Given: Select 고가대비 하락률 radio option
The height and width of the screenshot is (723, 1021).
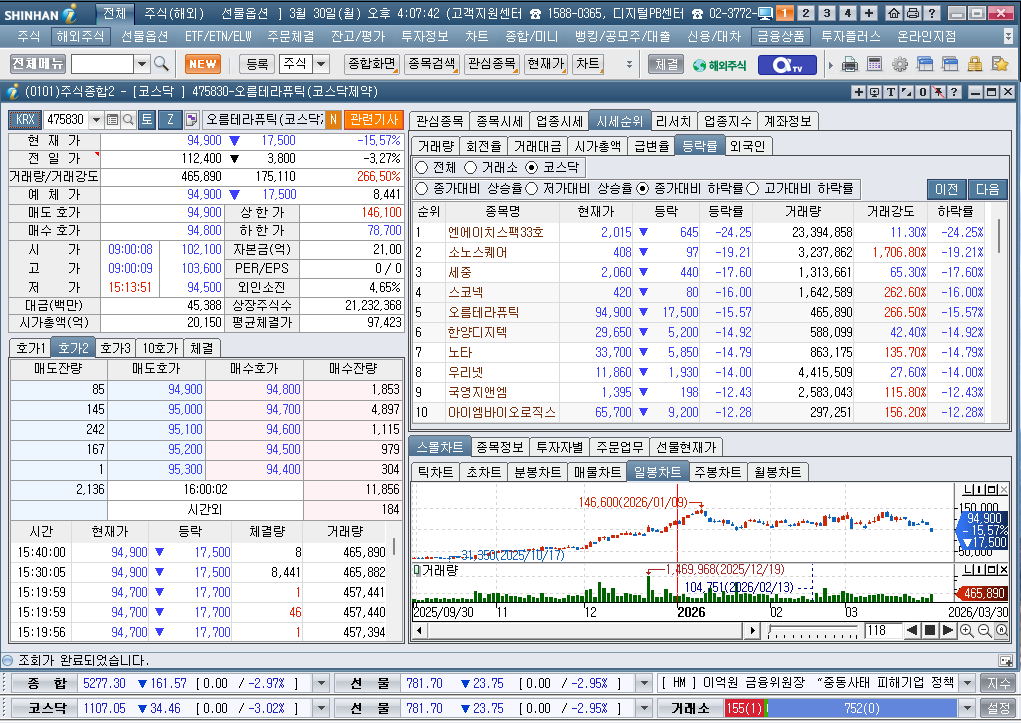Looking at the screenshot, I should (x=753, y=188).
